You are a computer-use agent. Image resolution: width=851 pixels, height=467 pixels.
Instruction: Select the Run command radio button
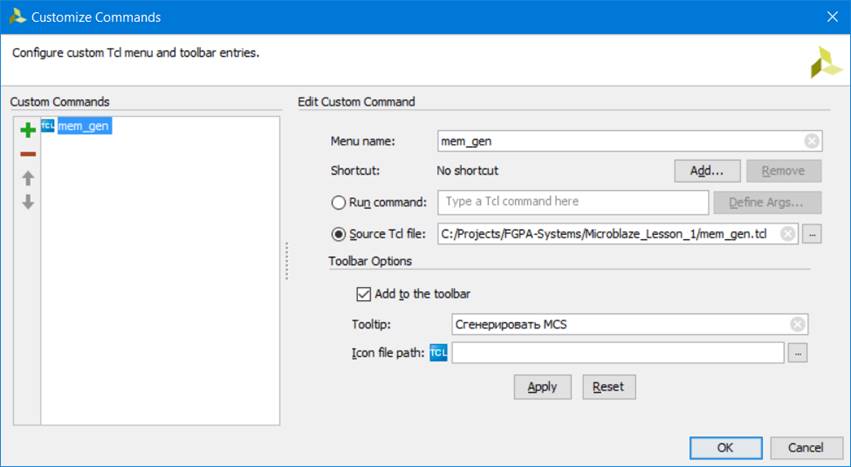tap(338, 203)
